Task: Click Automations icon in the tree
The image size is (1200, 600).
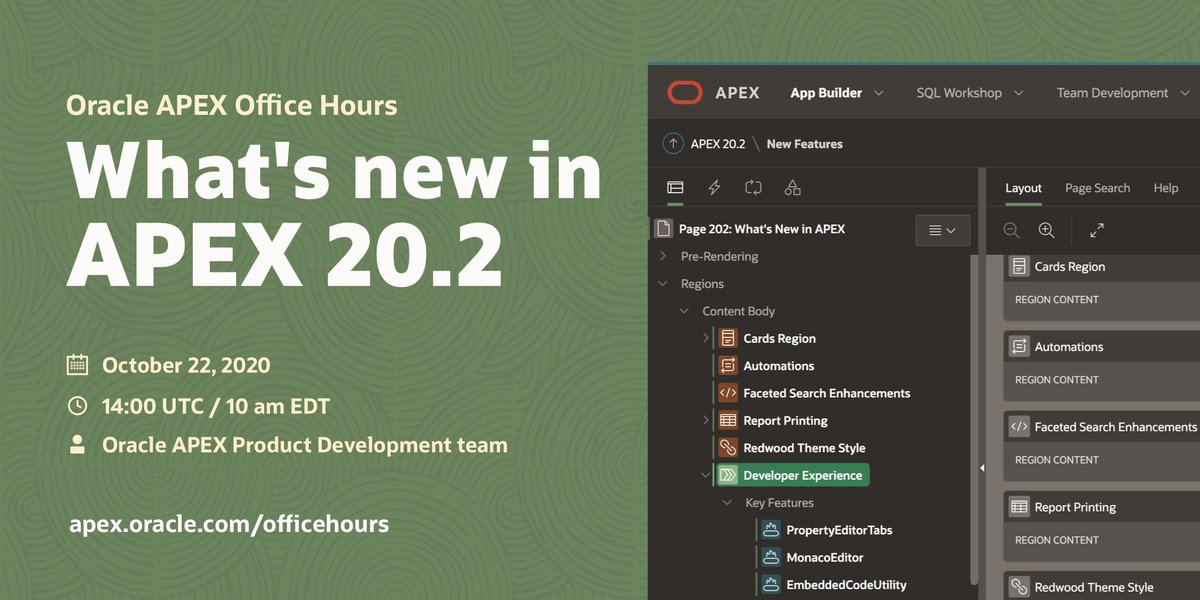Action: point(727,366)
